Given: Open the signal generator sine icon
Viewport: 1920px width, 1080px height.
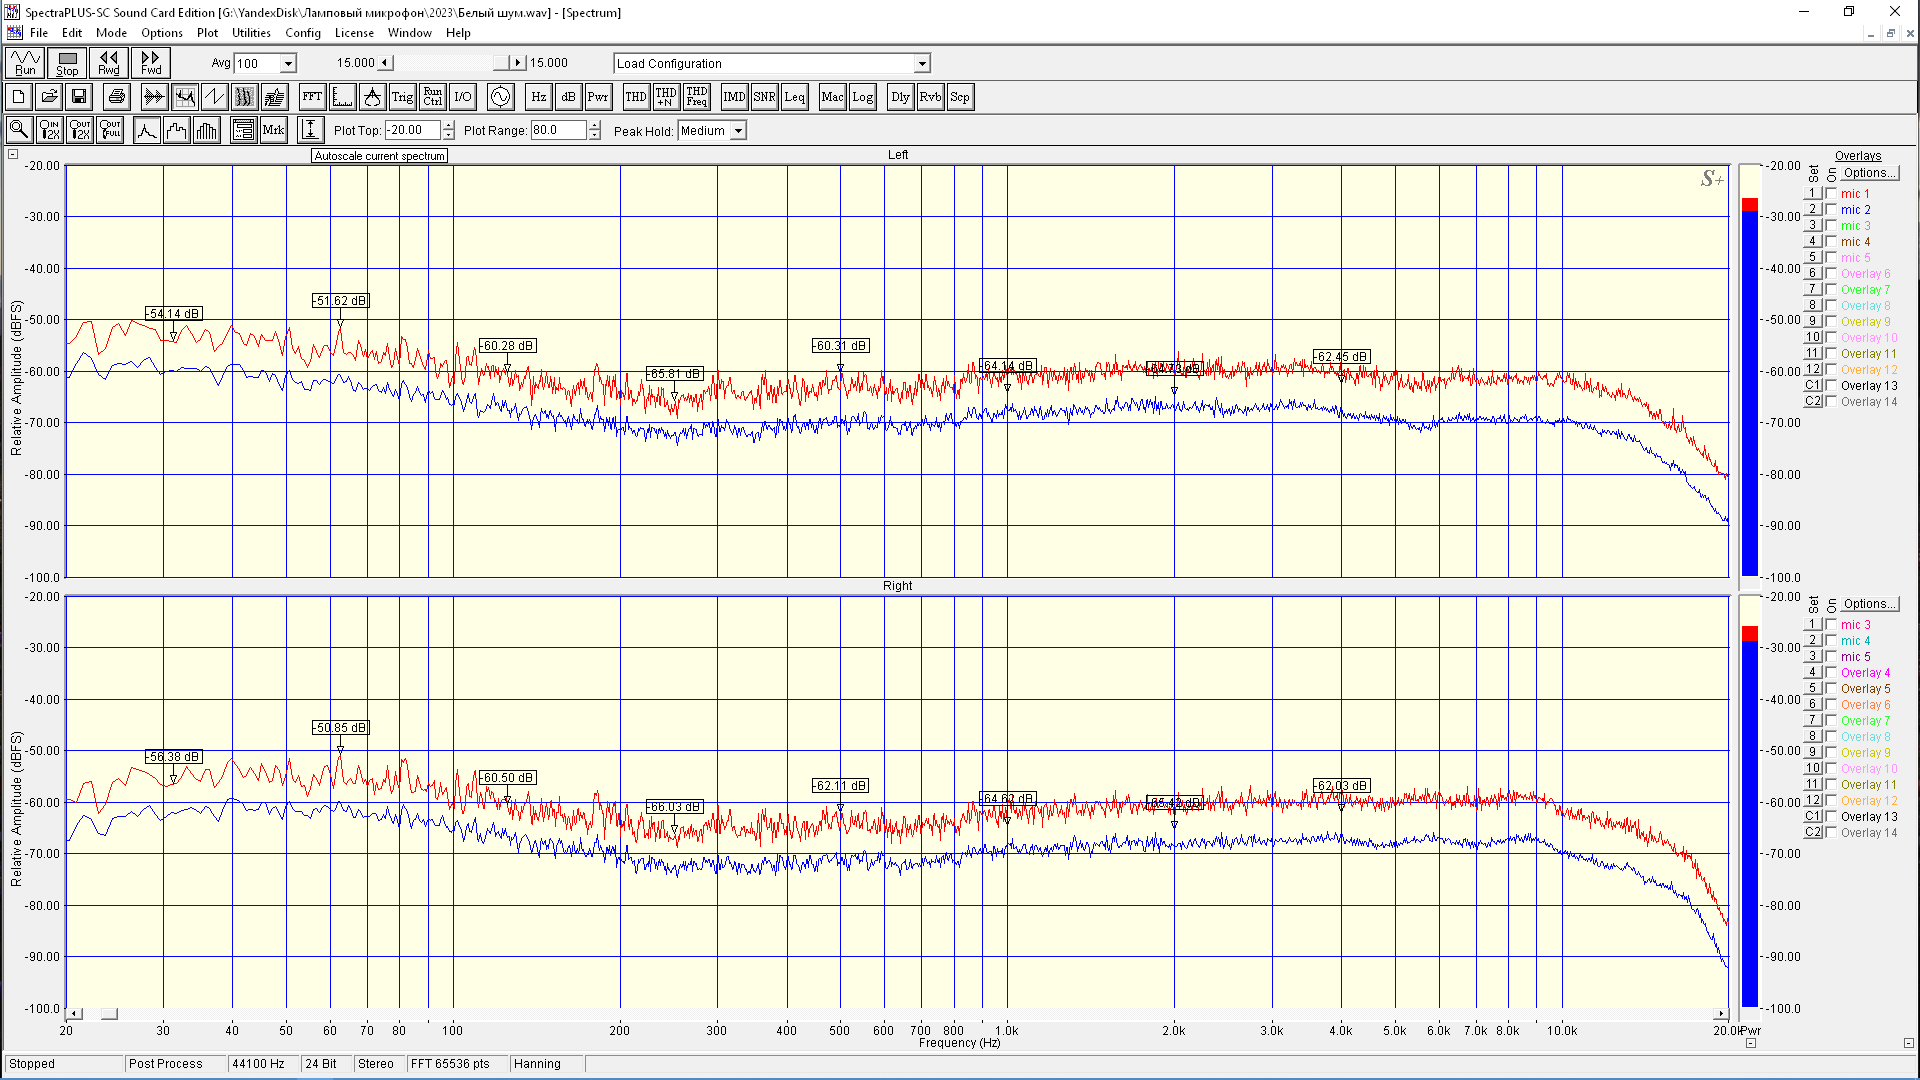Looking at the screenshot, I should tap(500, 97).
